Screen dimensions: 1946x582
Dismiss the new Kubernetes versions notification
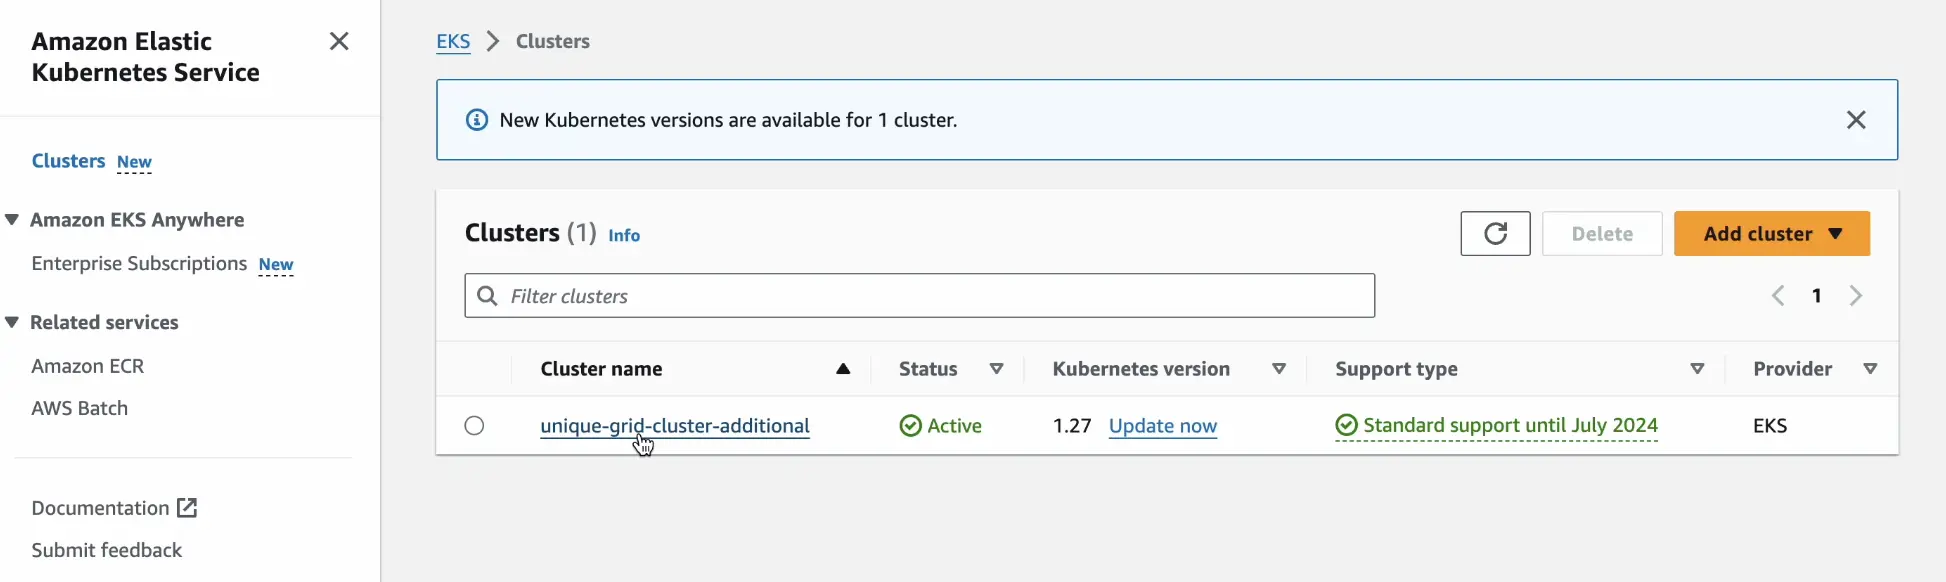1857,119
